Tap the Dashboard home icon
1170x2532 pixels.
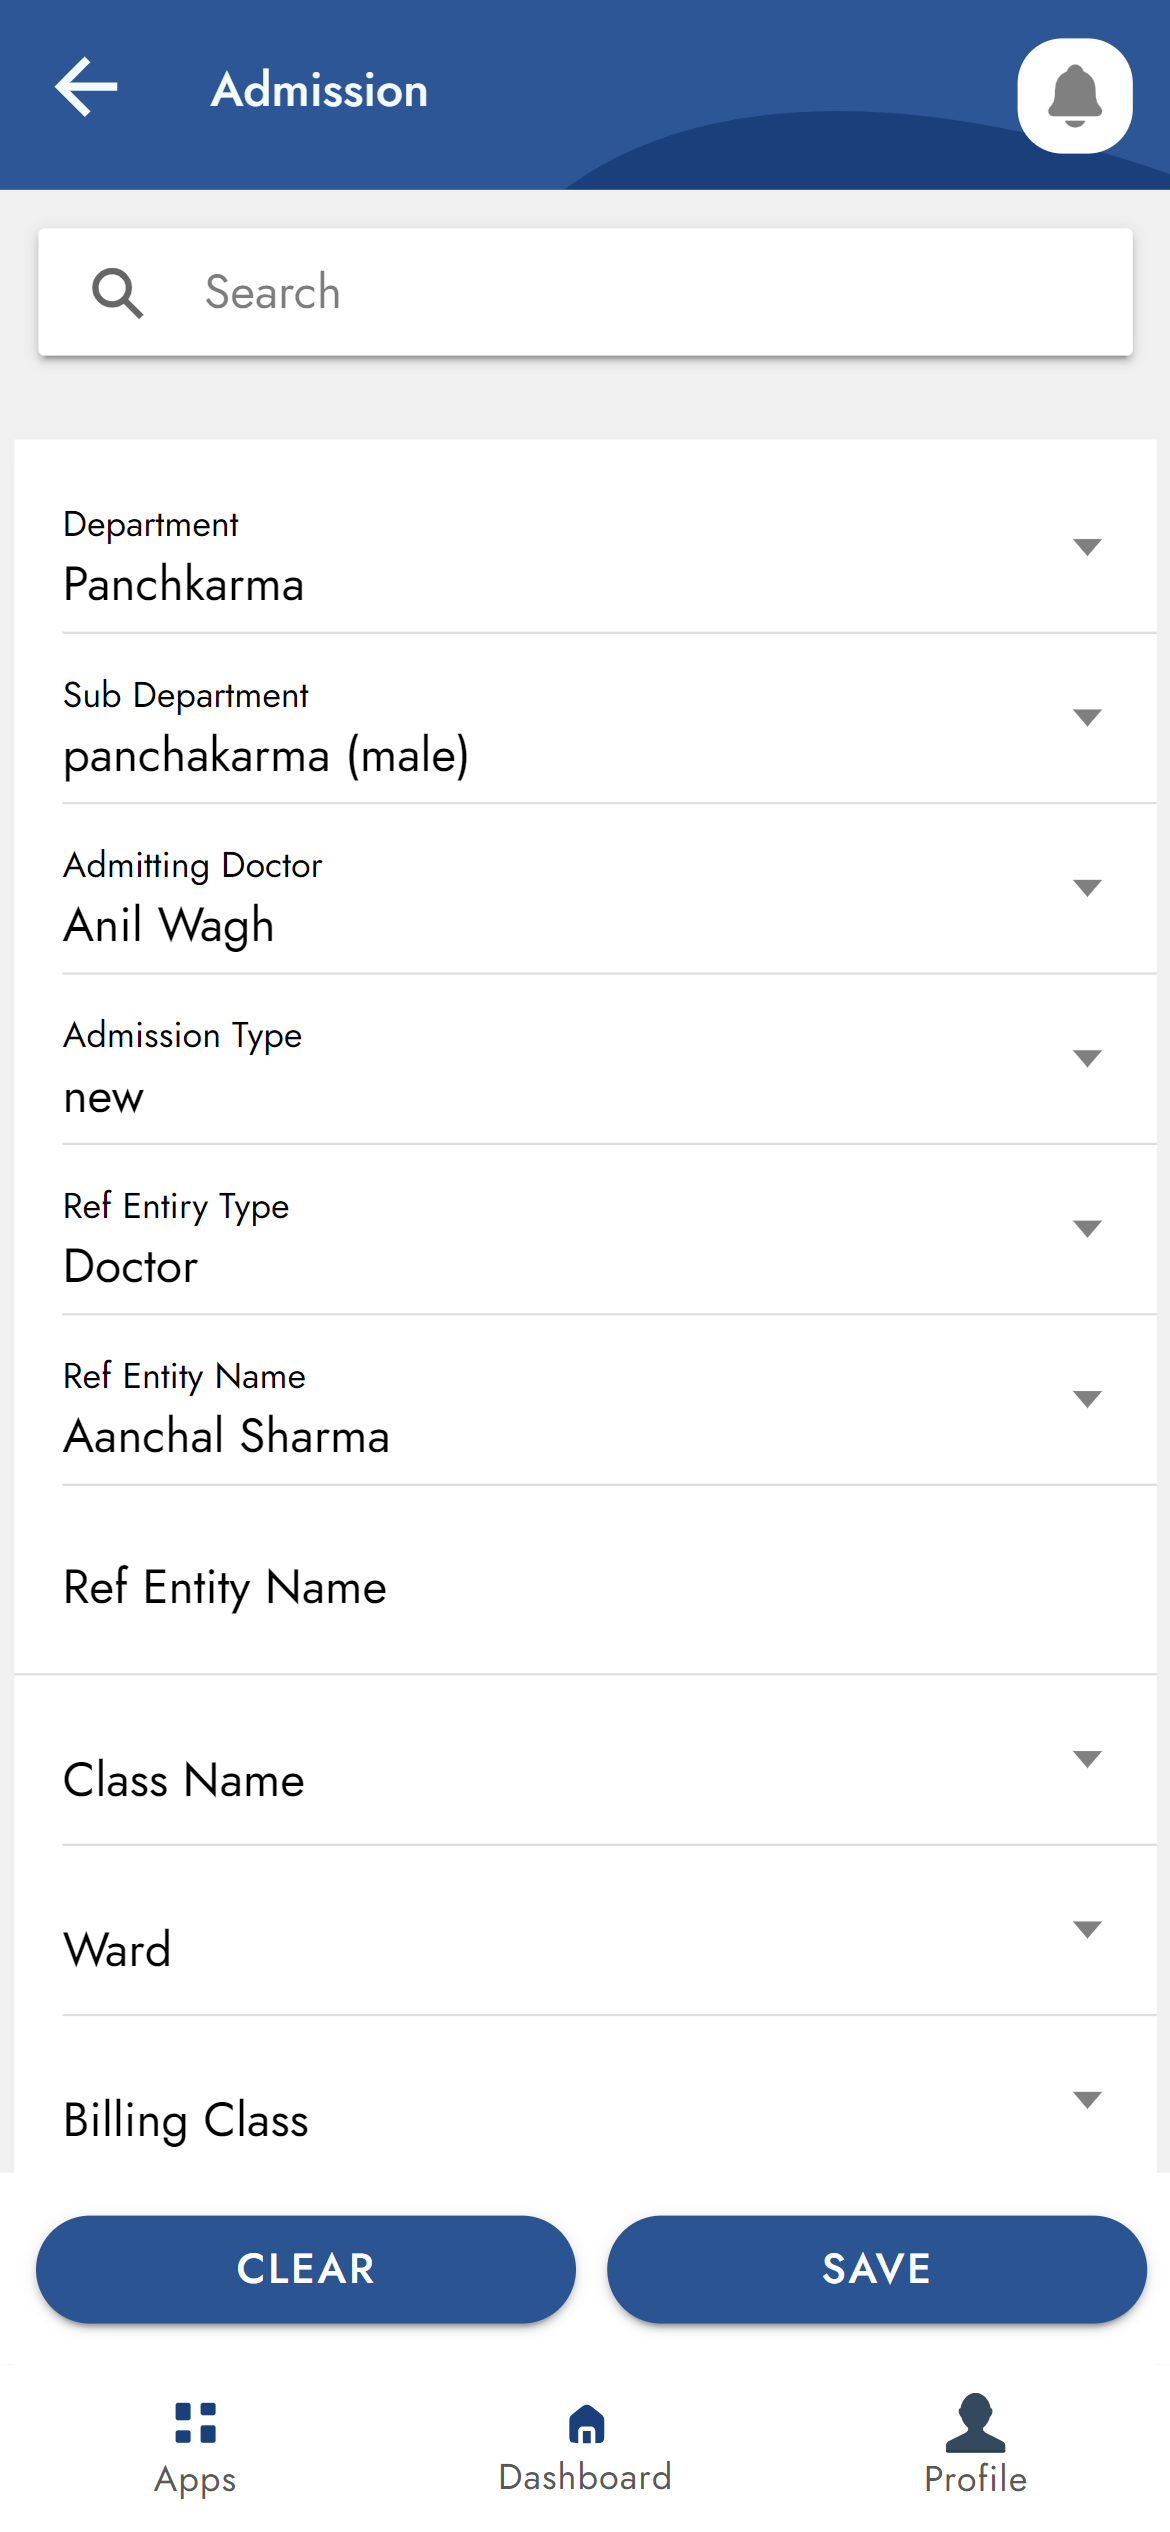click(586, 2424)
